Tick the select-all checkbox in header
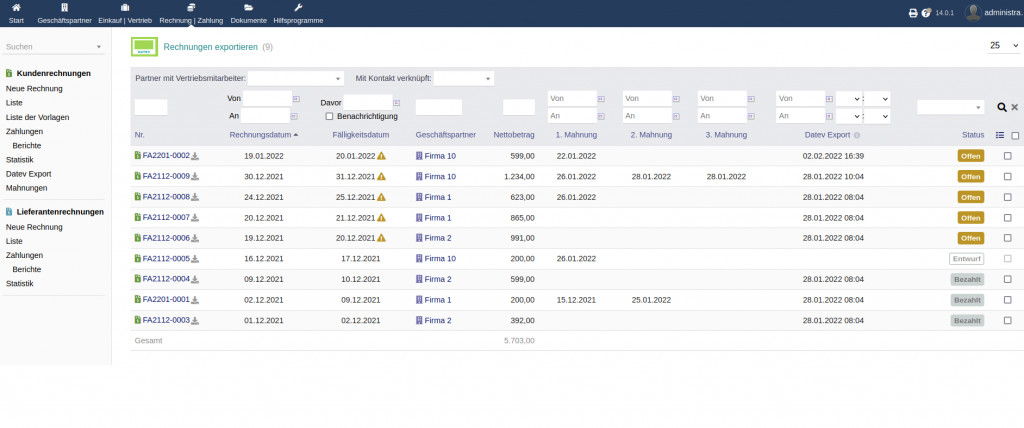The image size is (1024, 428). (1015, 135)
